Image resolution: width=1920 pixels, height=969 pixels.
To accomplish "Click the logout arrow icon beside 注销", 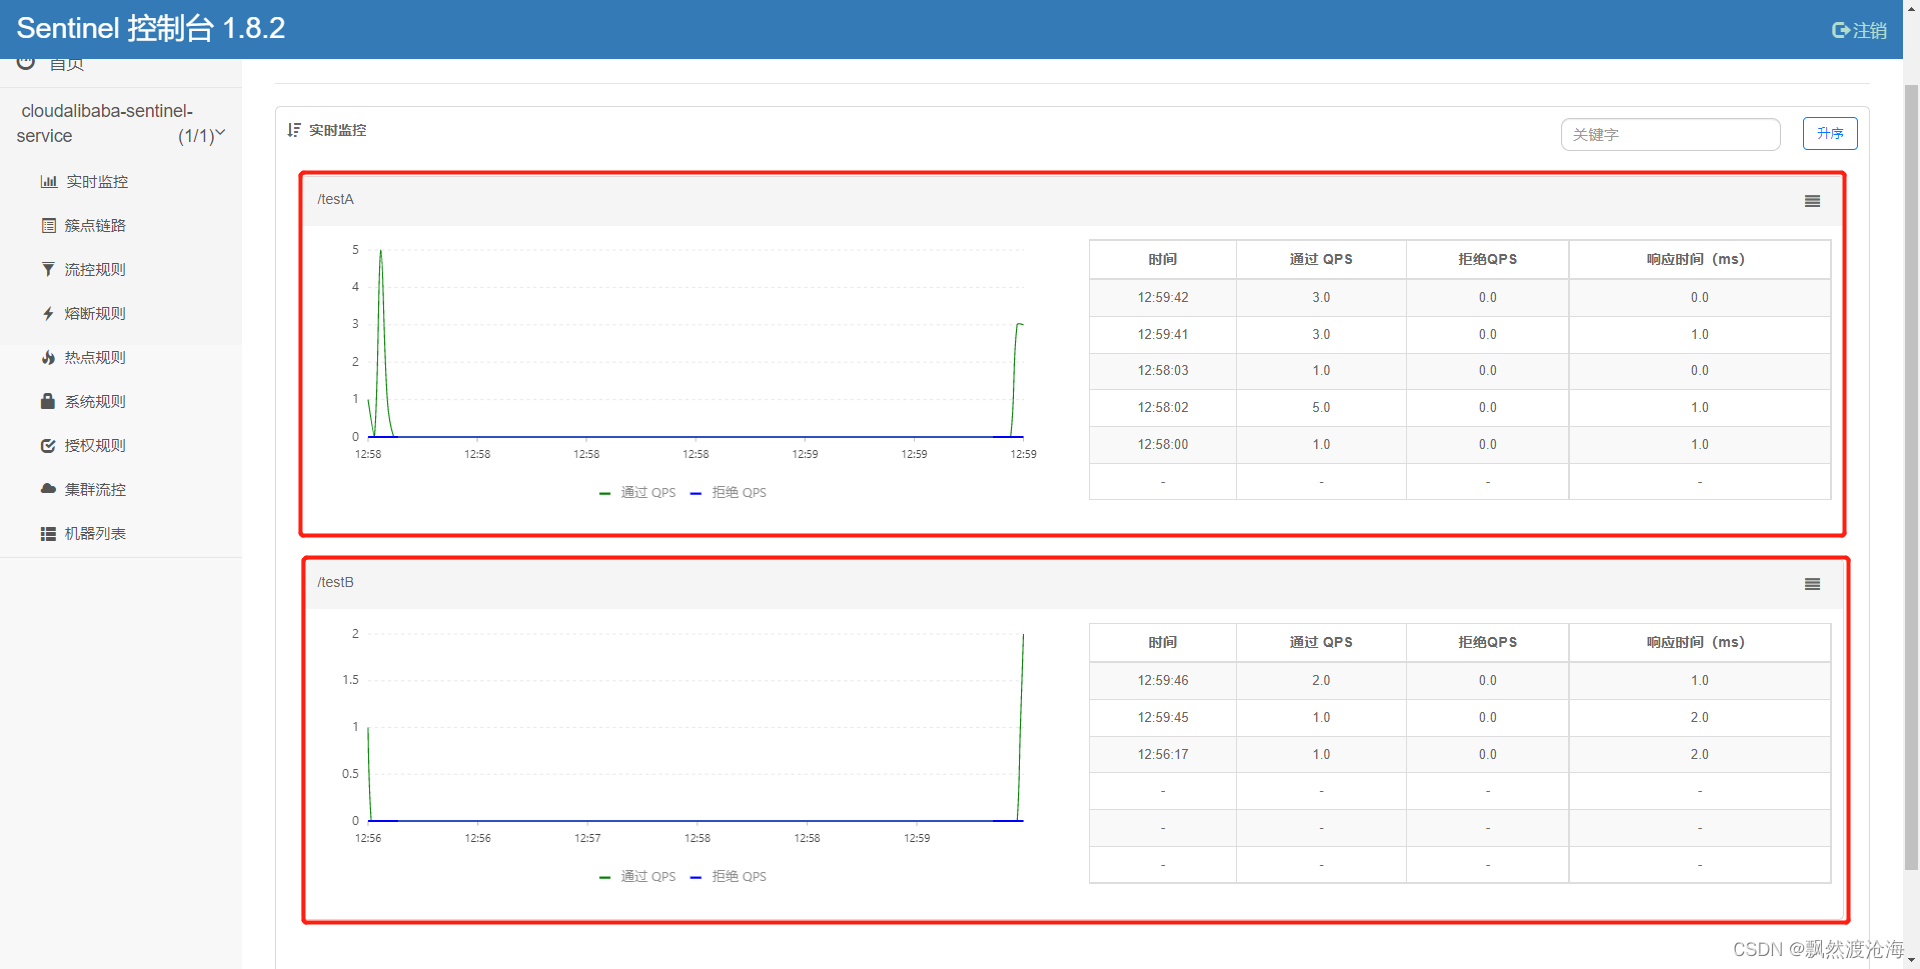I will [1841, 30].
